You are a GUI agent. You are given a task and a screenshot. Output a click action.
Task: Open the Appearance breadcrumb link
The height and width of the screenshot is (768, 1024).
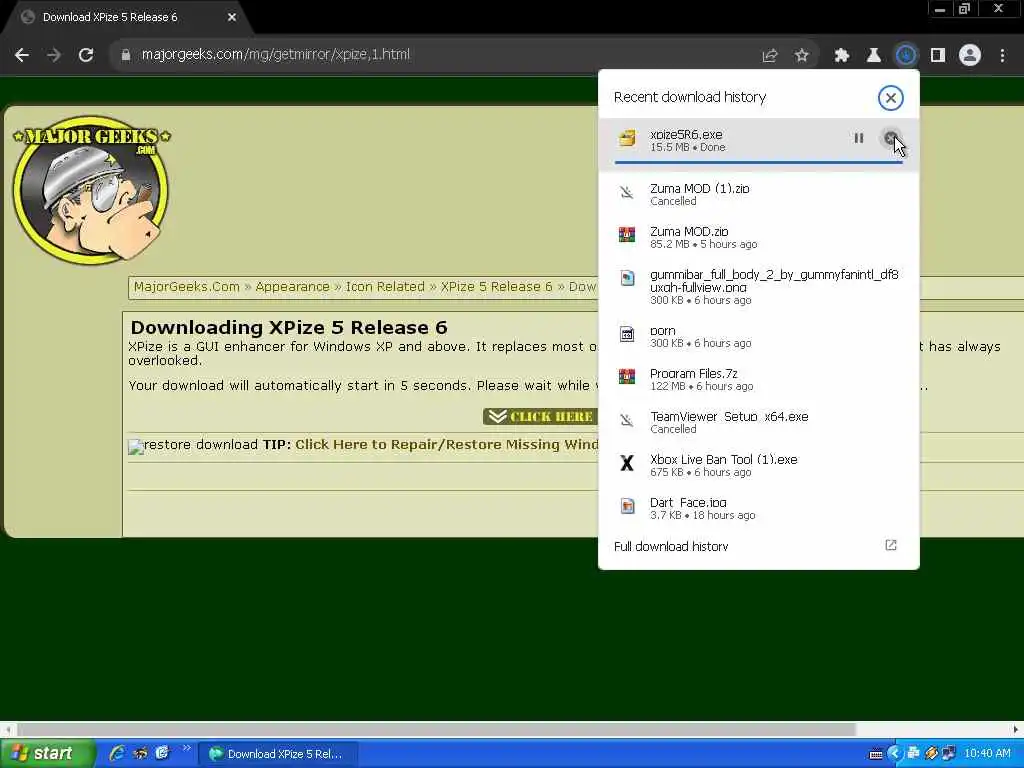[292, 287]
